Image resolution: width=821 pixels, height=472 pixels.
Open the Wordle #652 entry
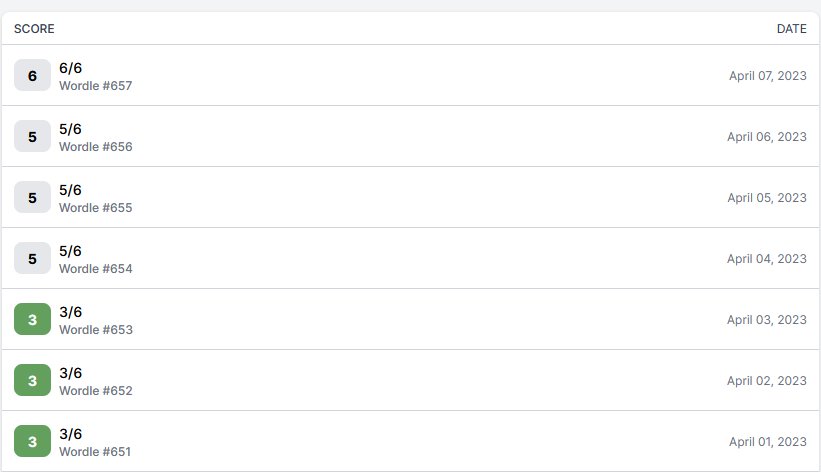(x=410, y=380)
